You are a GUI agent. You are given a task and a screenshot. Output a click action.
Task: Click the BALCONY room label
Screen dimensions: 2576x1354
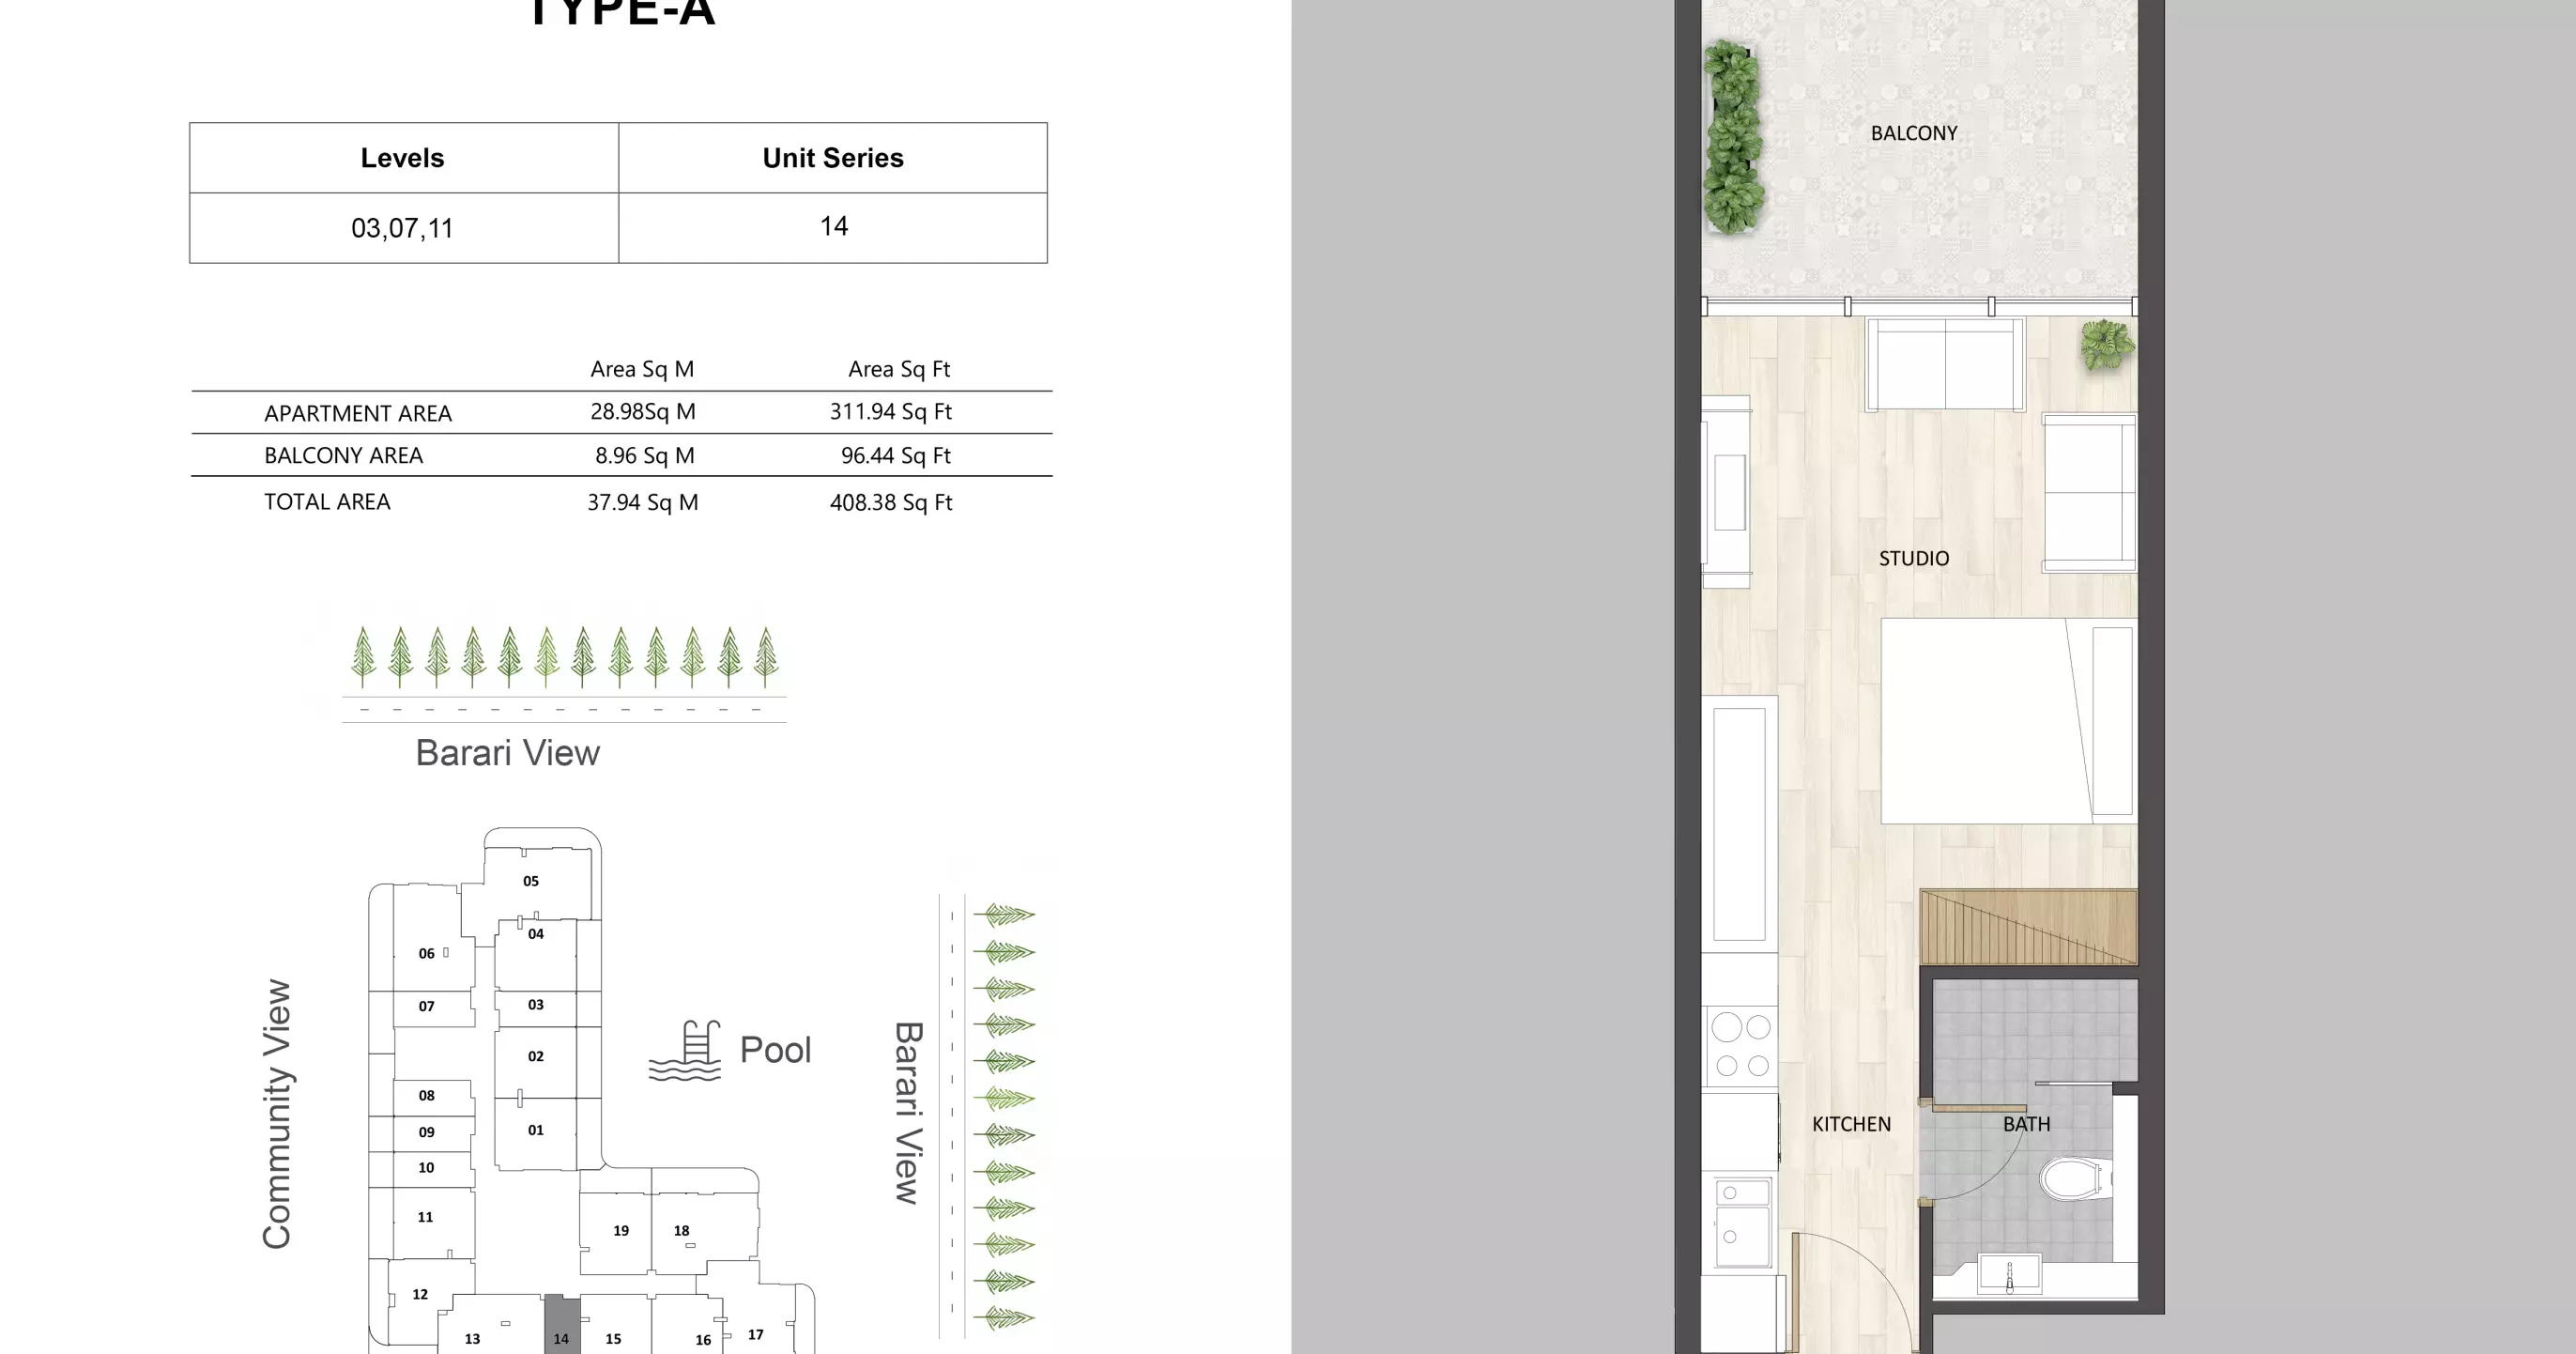point(1913,132)
